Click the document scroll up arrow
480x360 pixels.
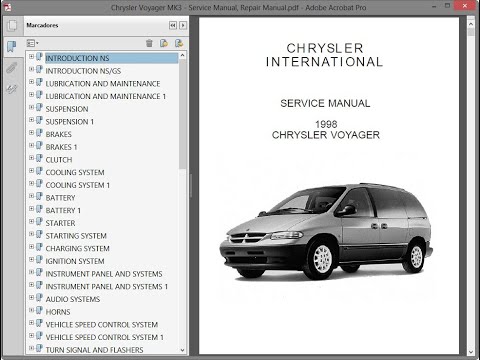471,24
